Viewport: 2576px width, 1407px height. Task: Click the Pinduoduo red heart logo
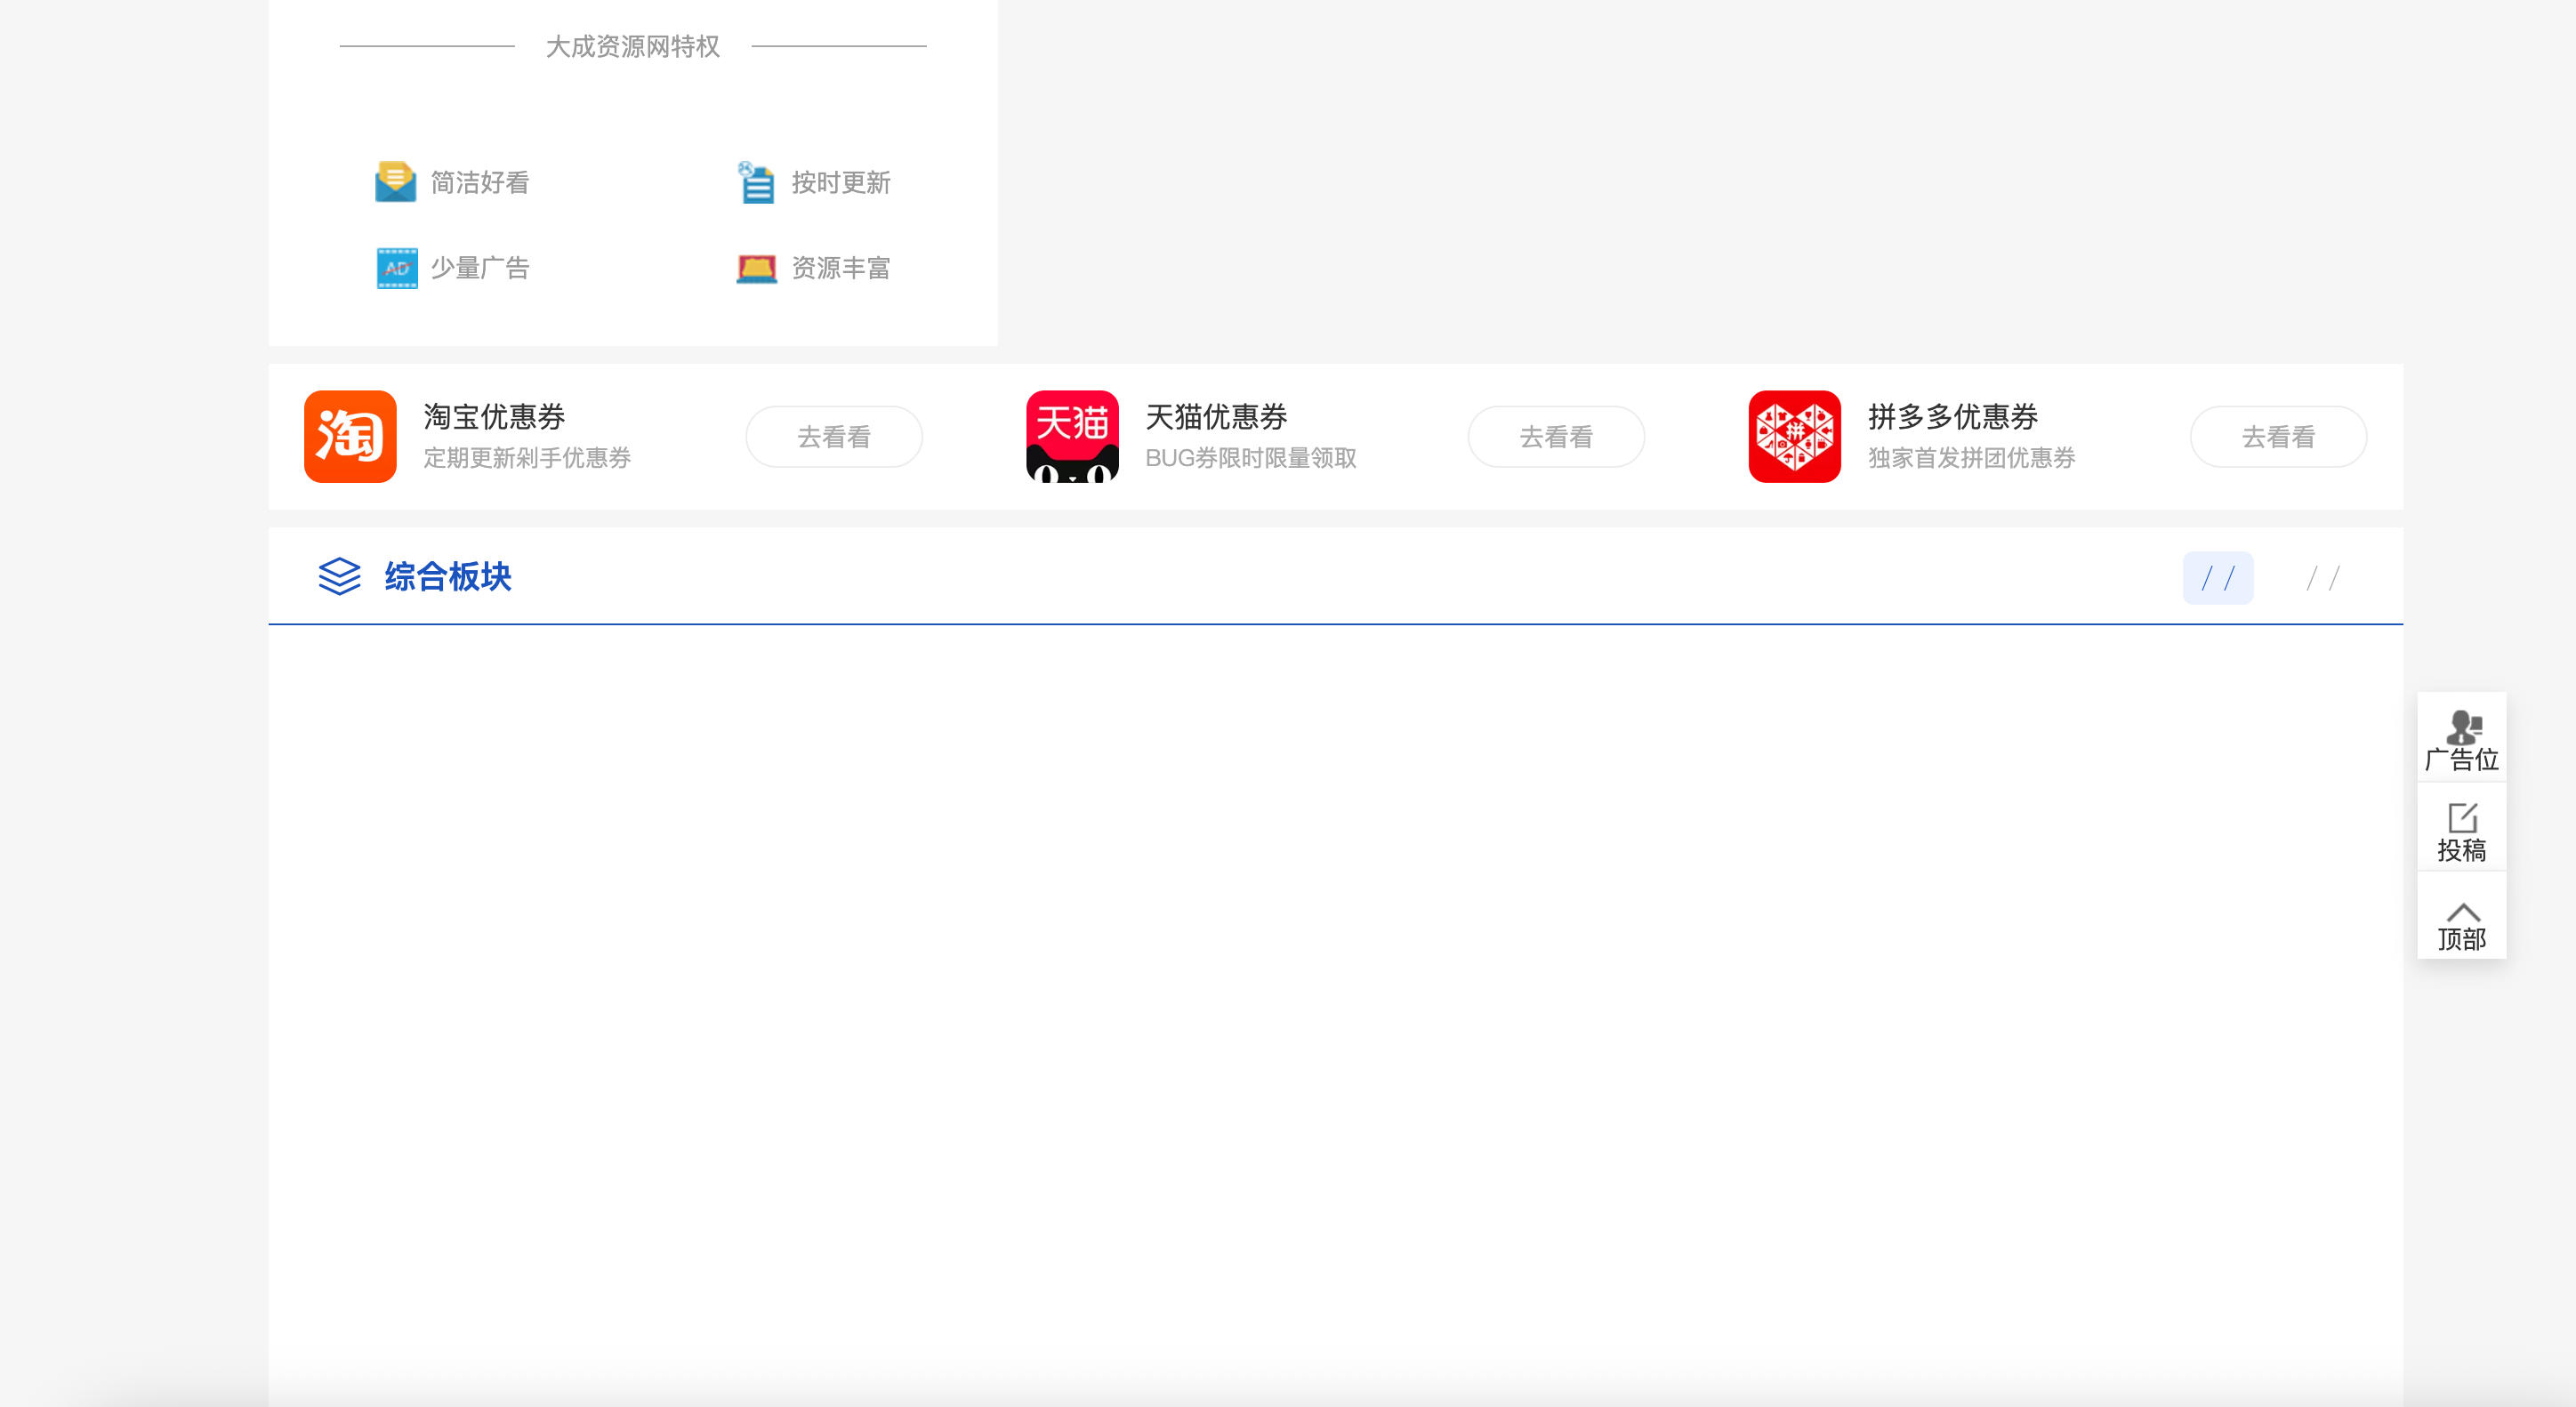tap(1794, 436)
